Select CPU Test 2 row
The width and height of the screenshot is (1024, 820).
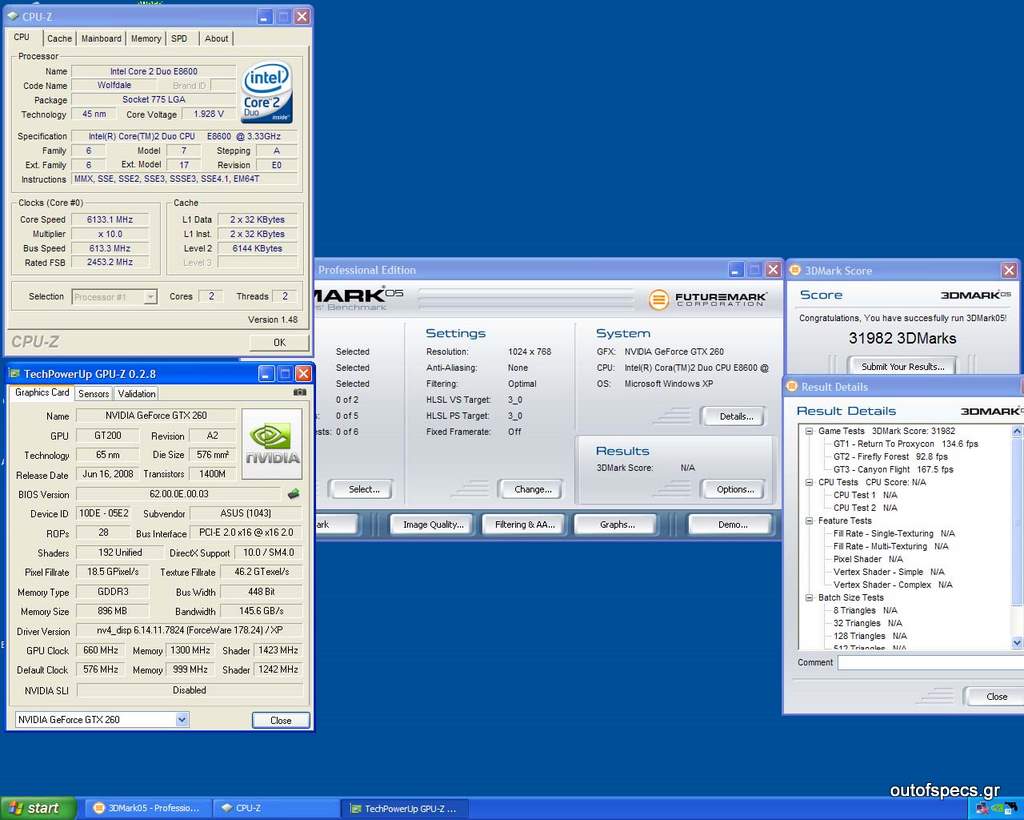[x=865, y=508]
